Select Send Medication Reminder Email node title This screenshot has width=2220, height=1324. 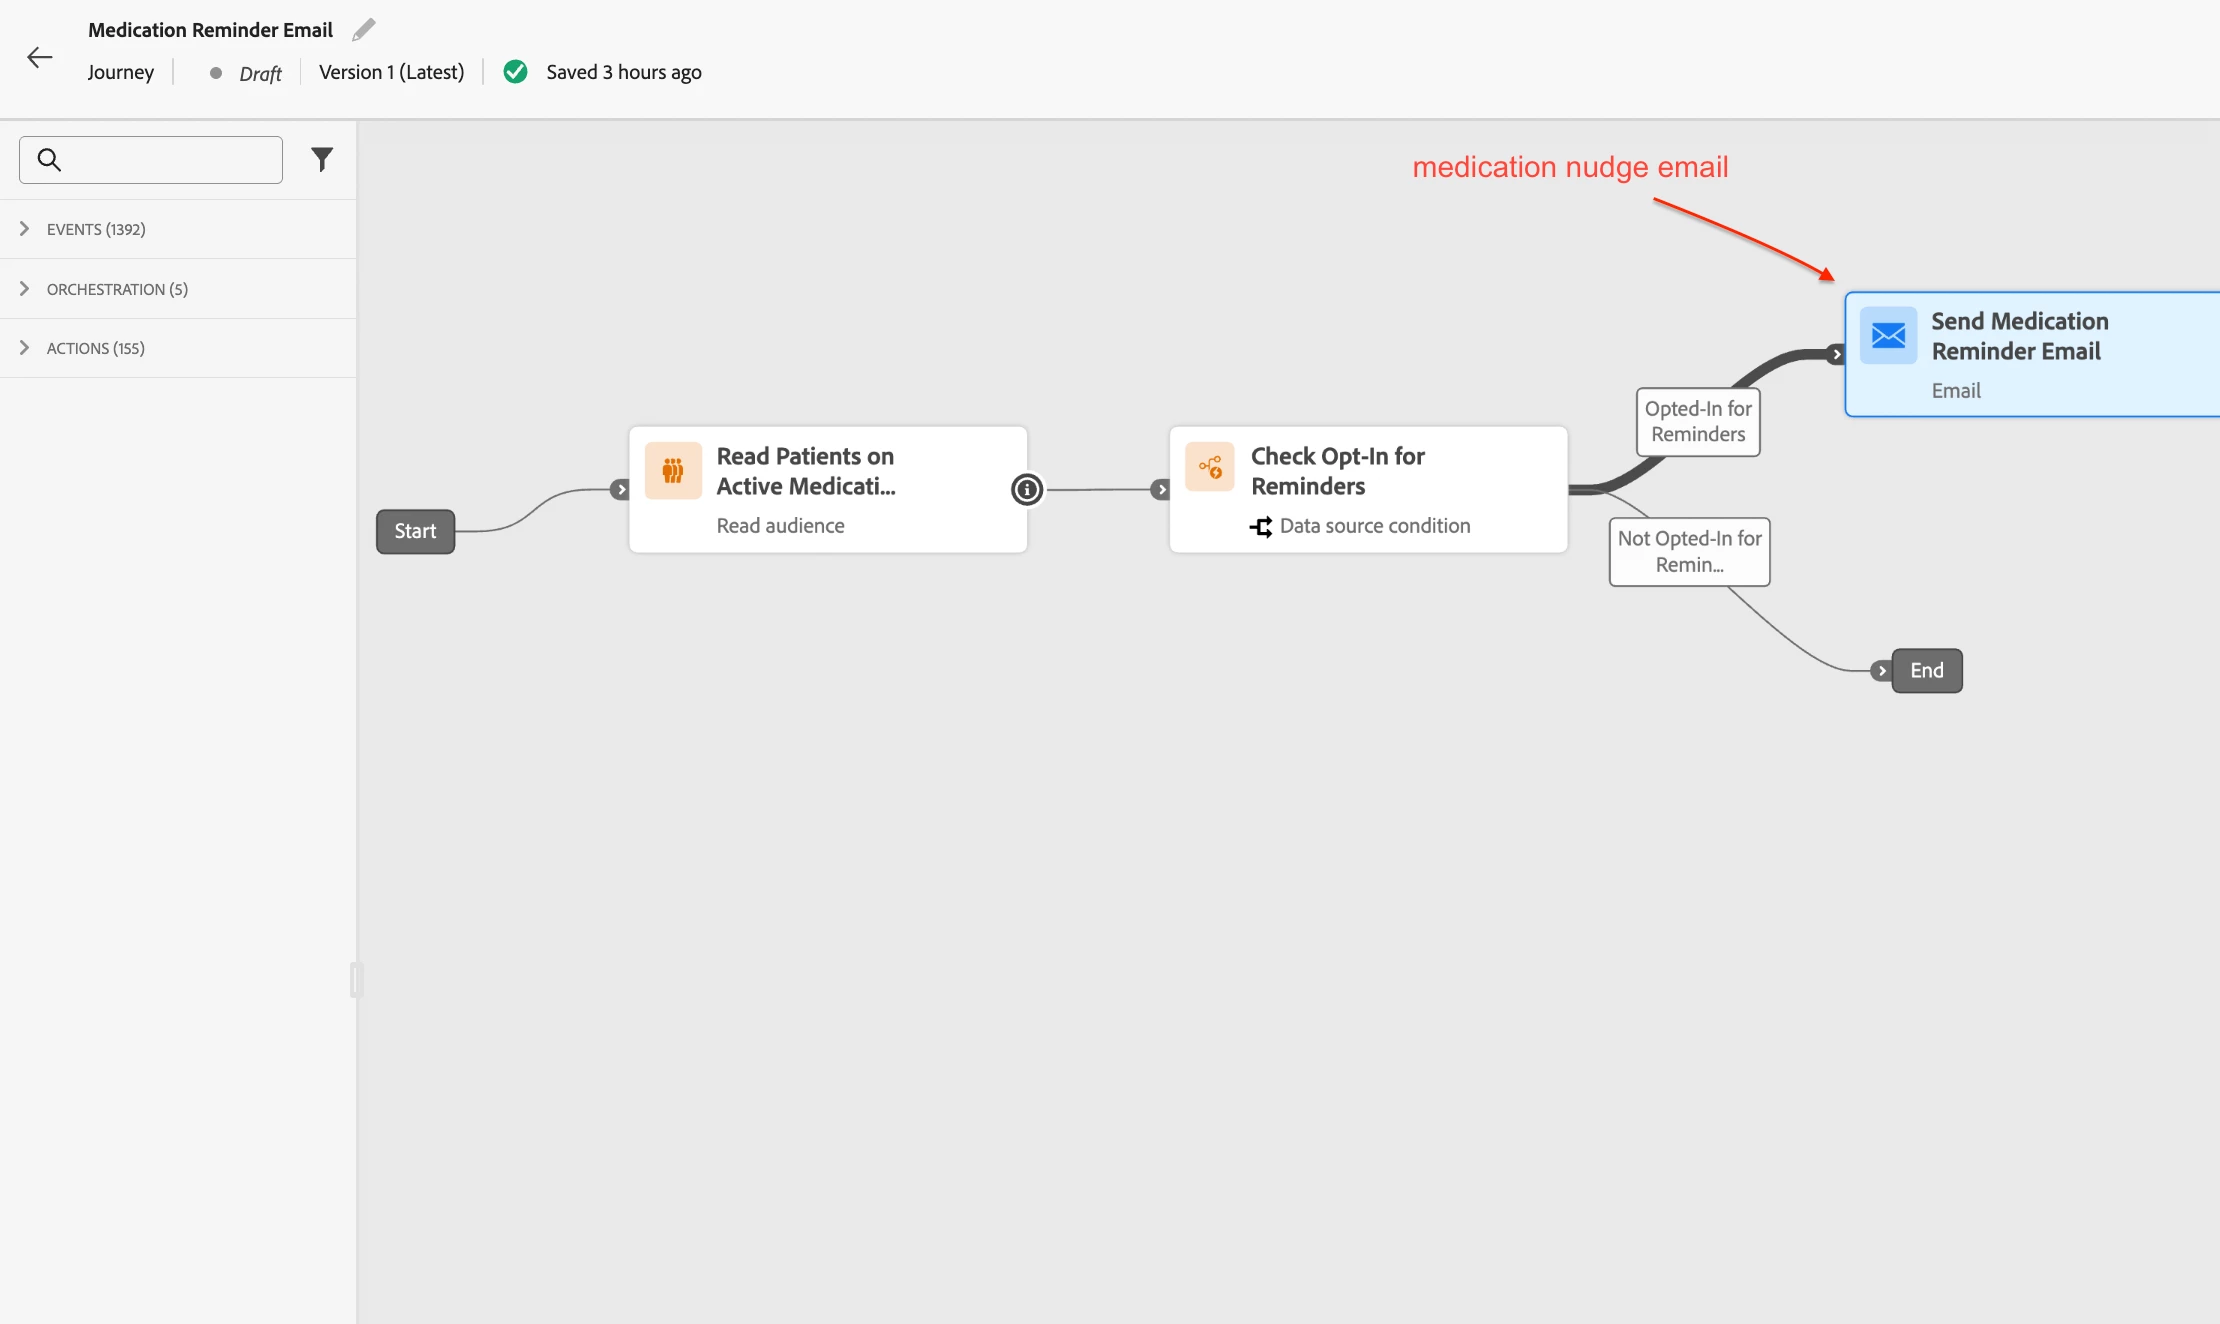click(2019, 336)
